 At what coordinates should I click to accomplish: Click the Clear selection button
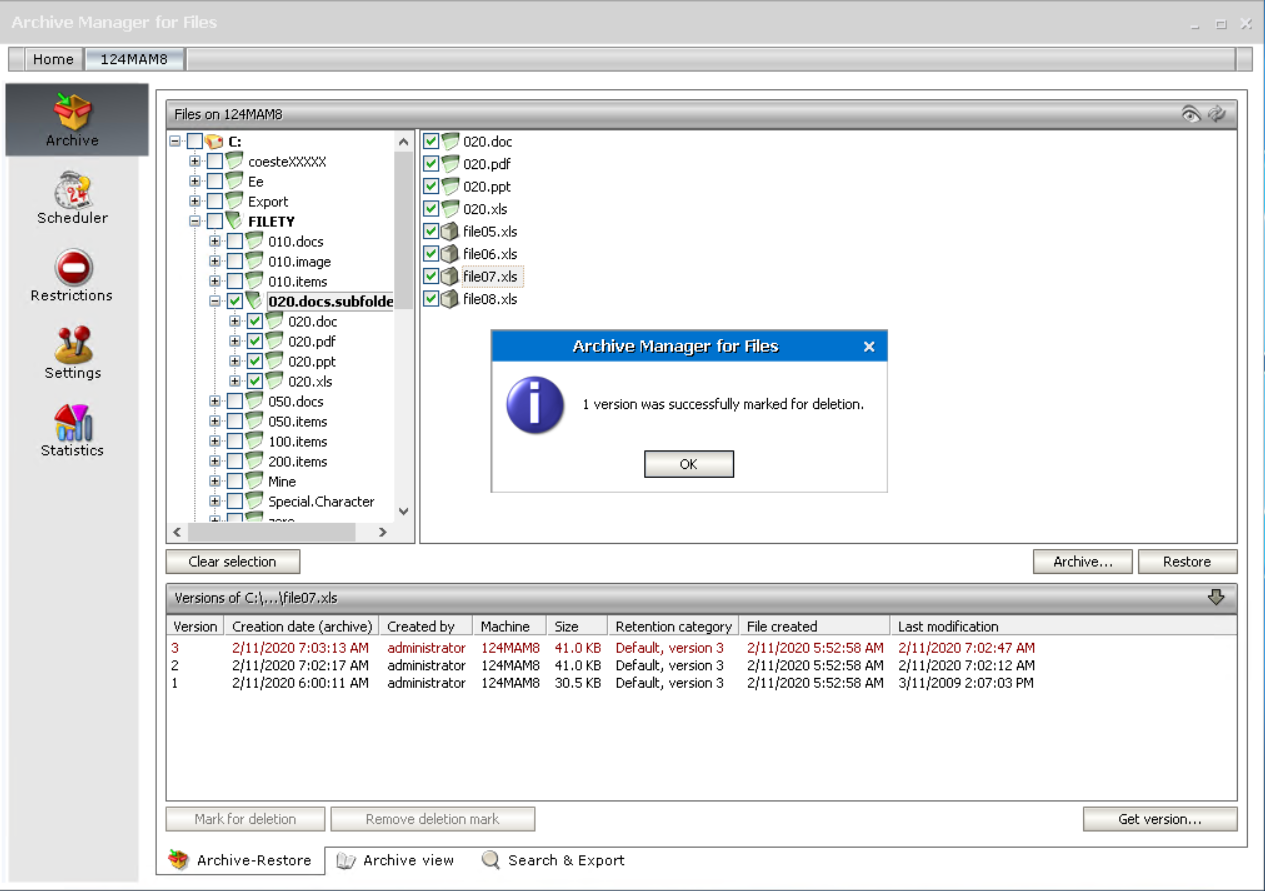232,562
